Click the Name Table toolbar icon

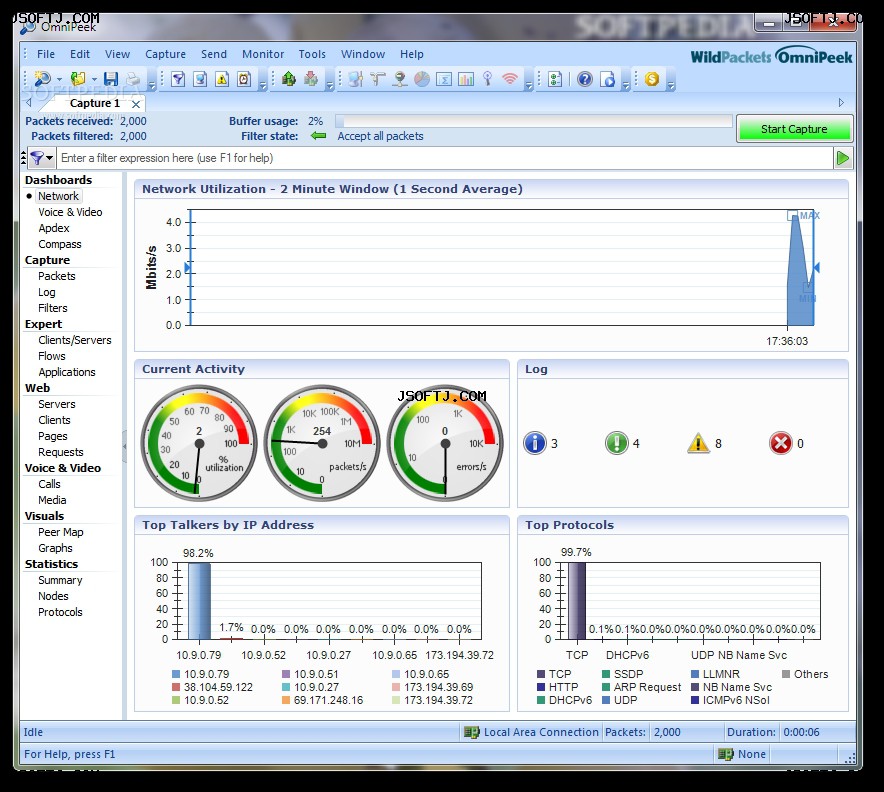pos(200,79)
